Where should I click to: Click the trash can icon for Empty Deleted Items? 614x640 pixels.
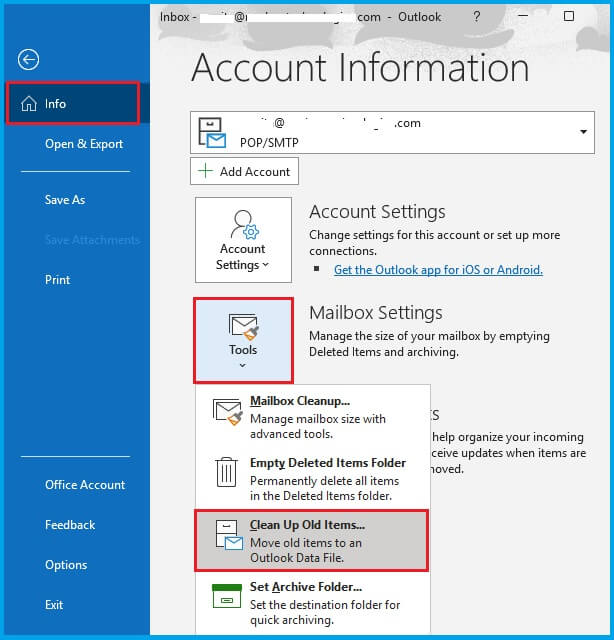click(226, 472)
